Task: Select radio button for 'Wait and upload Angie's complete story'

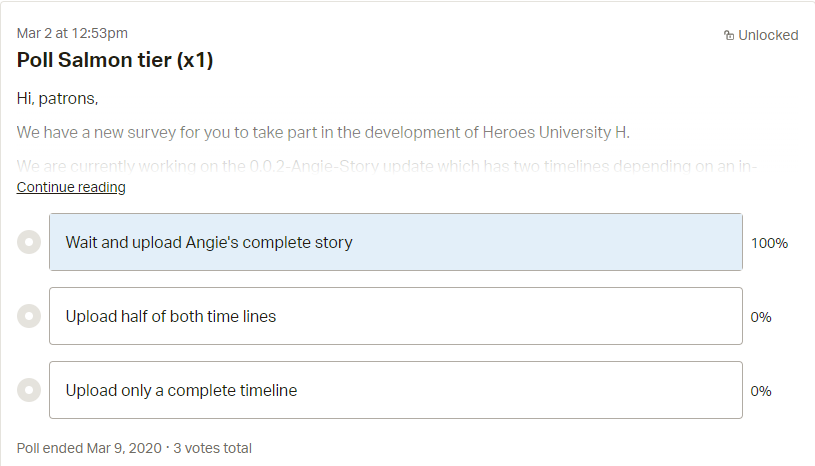Action: 29,242
